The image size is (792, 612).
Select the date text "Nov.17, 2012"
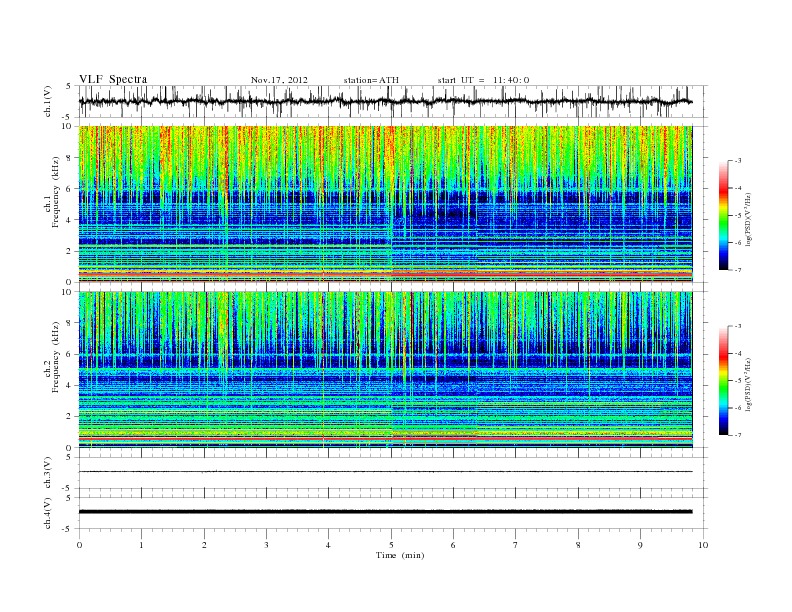[x=279, y=80]
